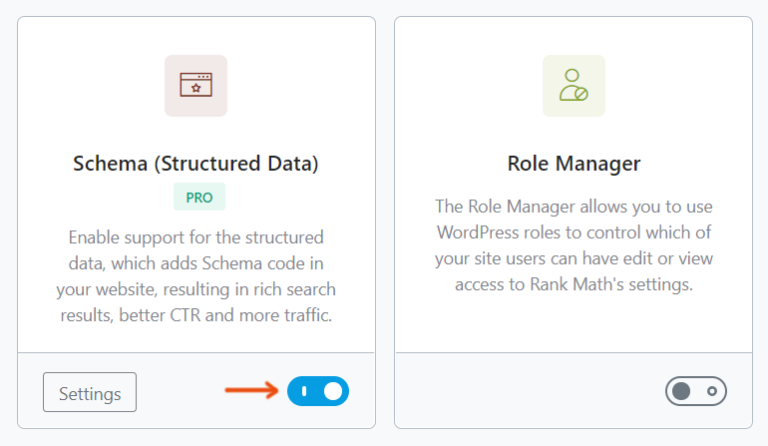Click the line 'The Role Manager allows you to use'
This screenshot has width=768, height=446.
[573, 206]
